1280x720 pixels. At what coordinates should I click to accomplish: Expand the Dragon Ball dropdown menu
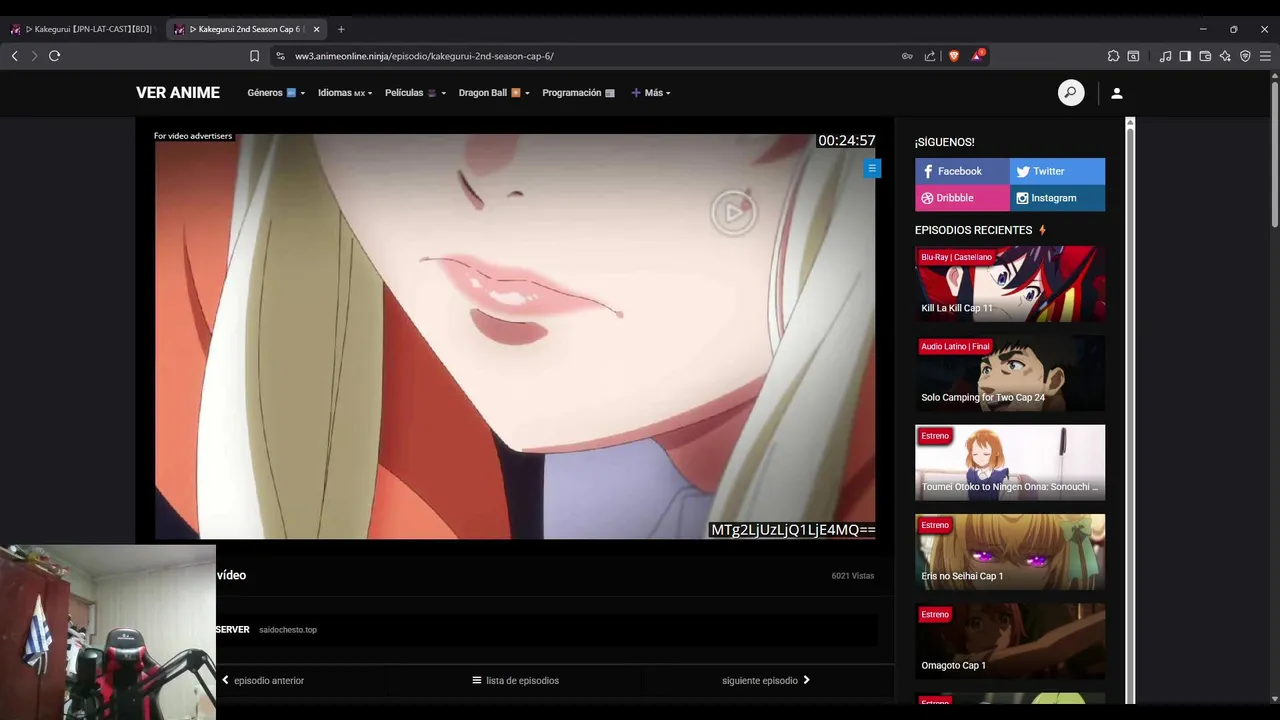pyautogui.click(x=494, y=93)
